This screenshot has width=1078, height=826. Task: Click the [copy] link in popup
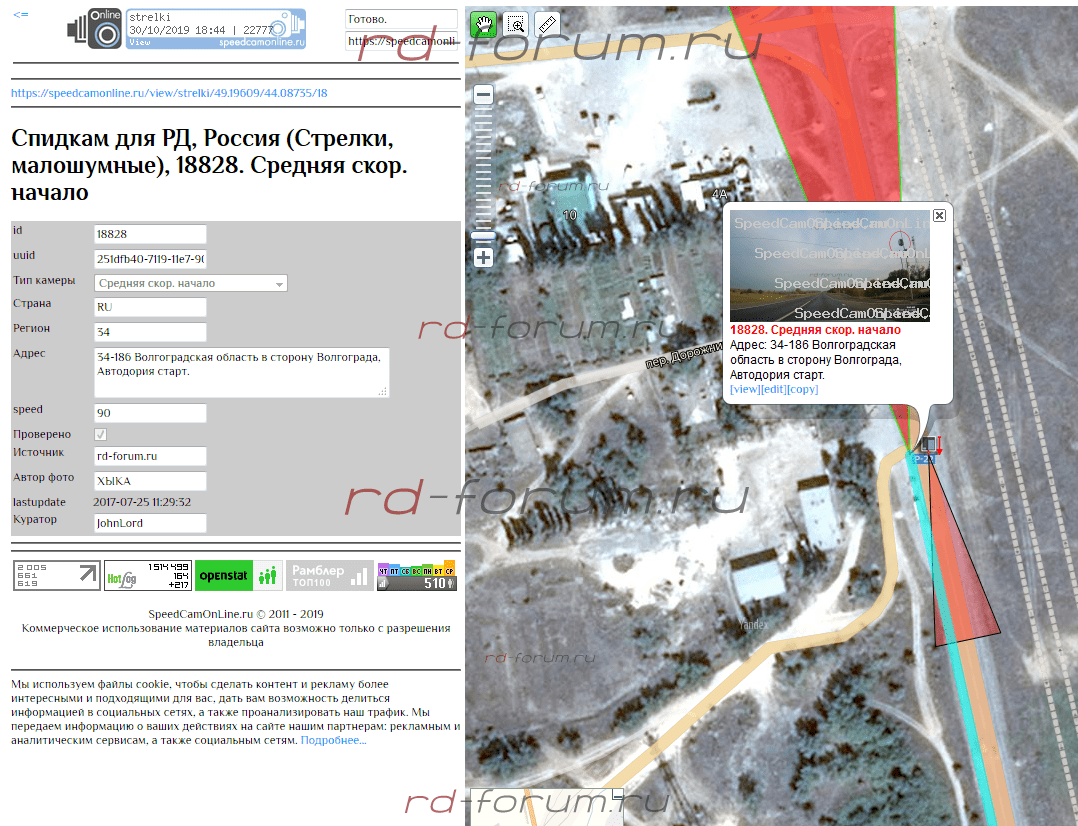pyautogui.click(x=803, y=389)
